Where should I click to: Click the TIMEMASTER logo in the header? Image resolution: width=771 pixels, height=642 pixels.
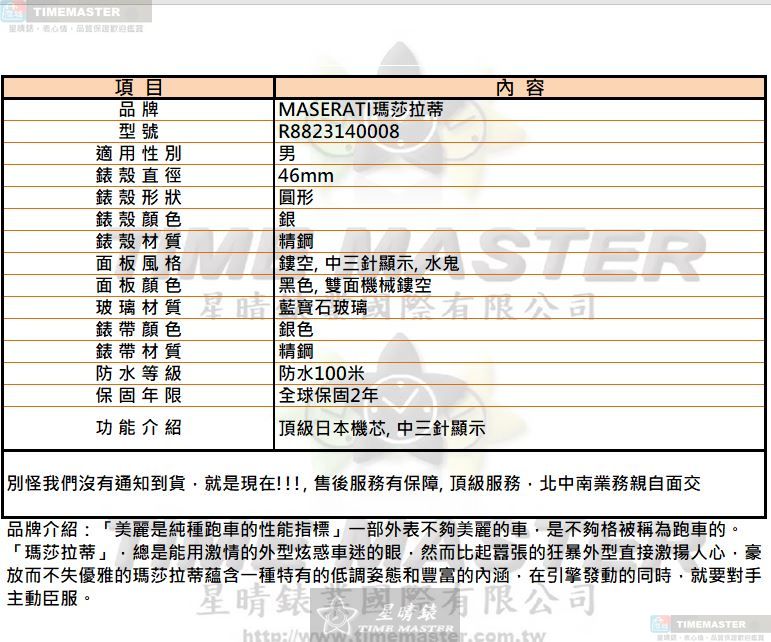pos(76,12)
